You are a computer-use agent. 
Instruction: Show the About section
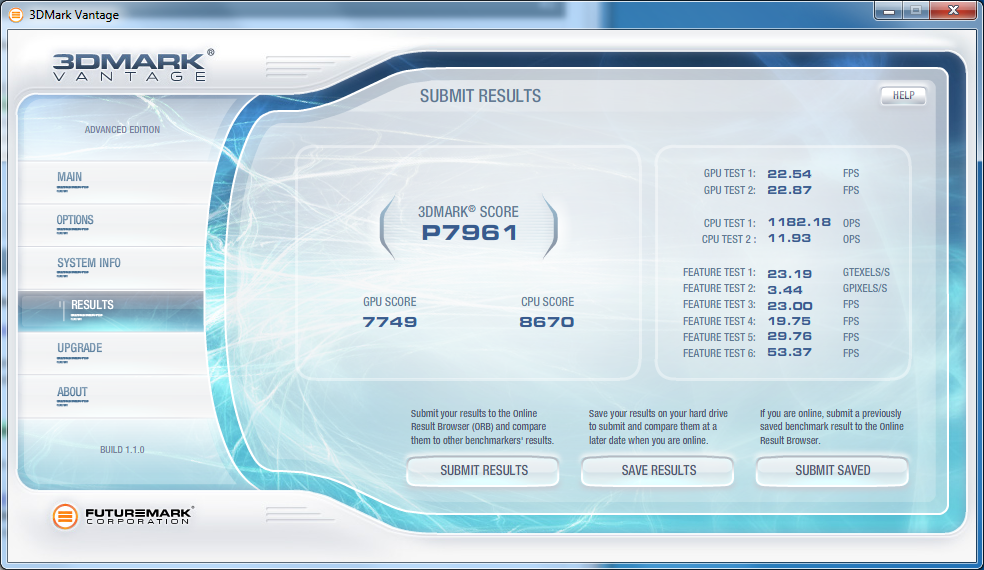point(110,397)
